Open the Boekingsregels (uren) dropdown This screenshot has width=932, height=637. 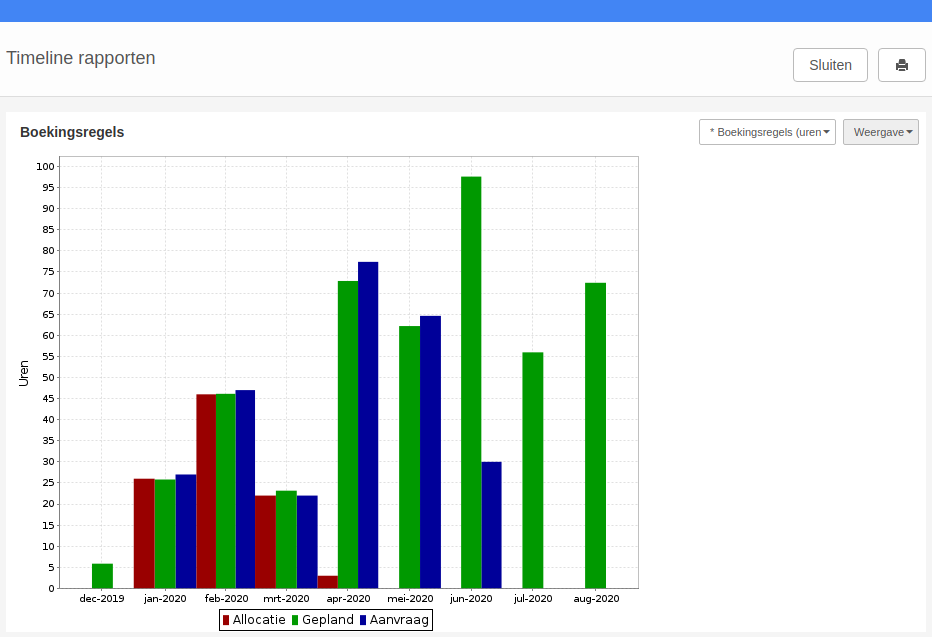click(x=767, y=132)
